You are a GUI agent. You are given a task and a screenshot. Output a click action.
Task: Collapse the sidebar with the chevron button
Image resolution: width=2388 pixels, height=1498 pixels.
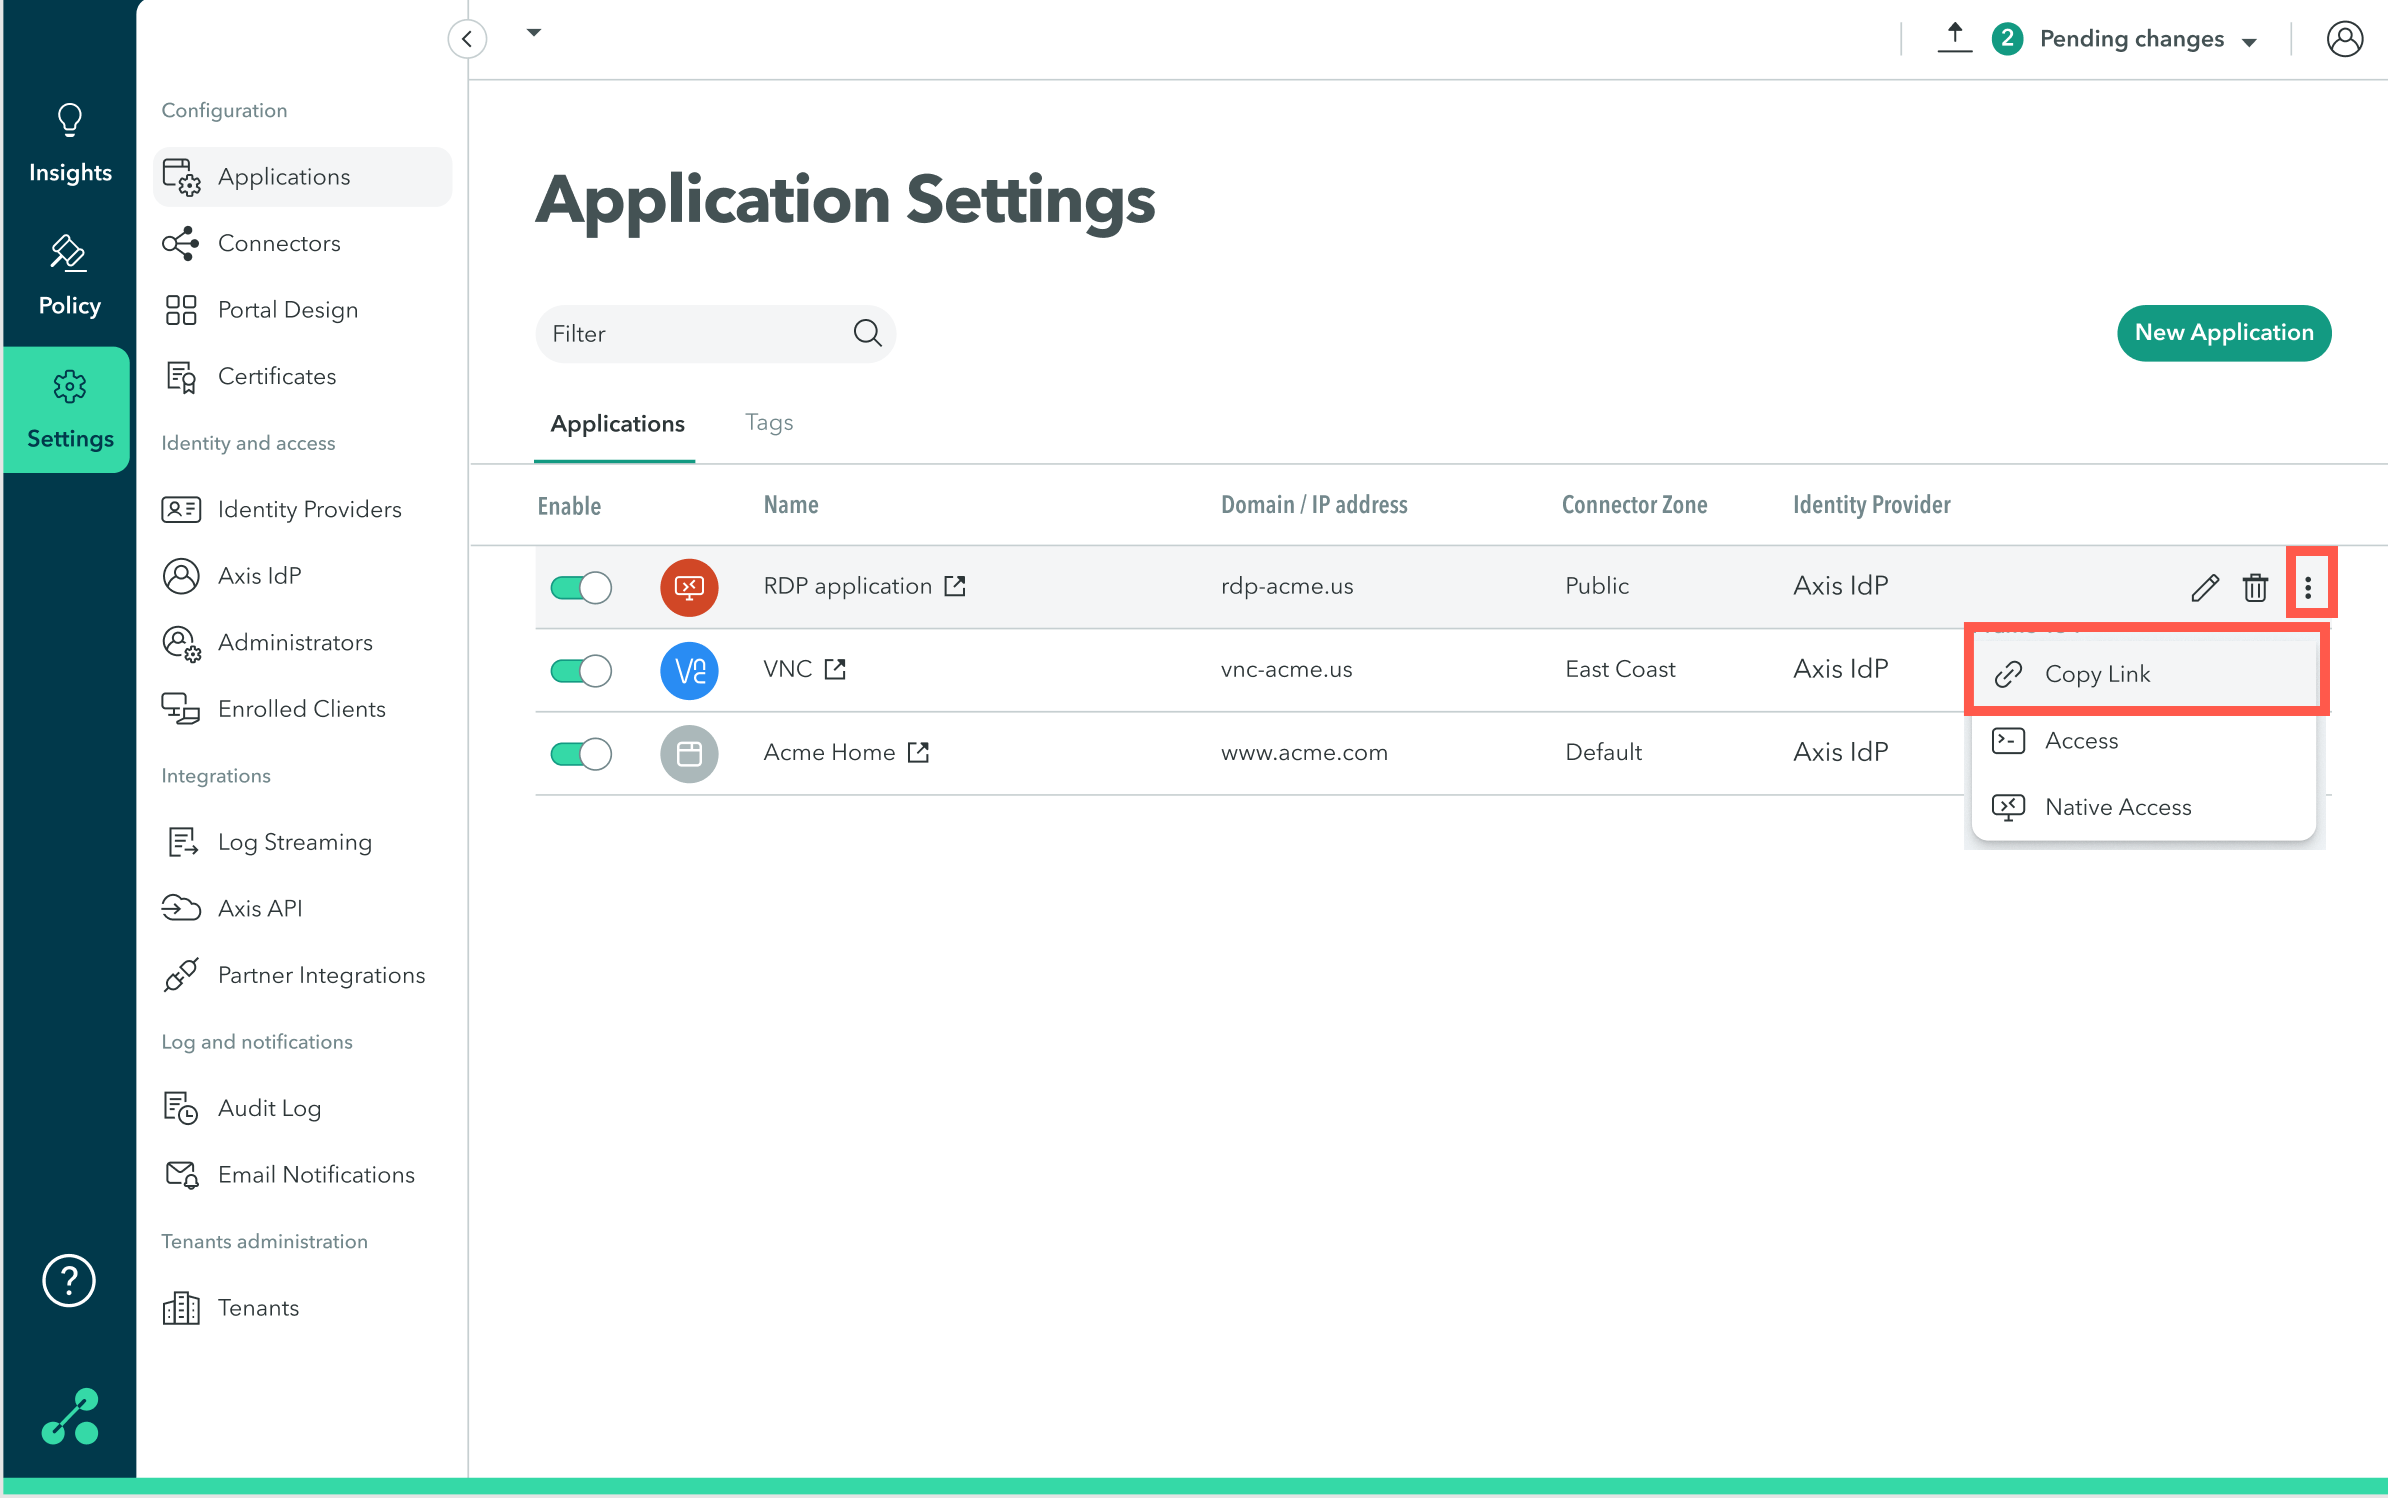[x=467, y=39]
